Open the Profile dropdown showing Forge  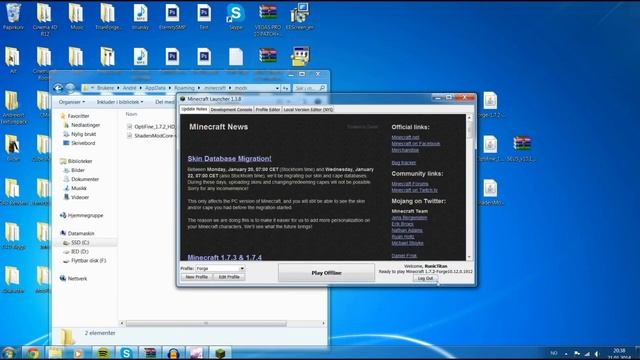[x=220, y=269]
